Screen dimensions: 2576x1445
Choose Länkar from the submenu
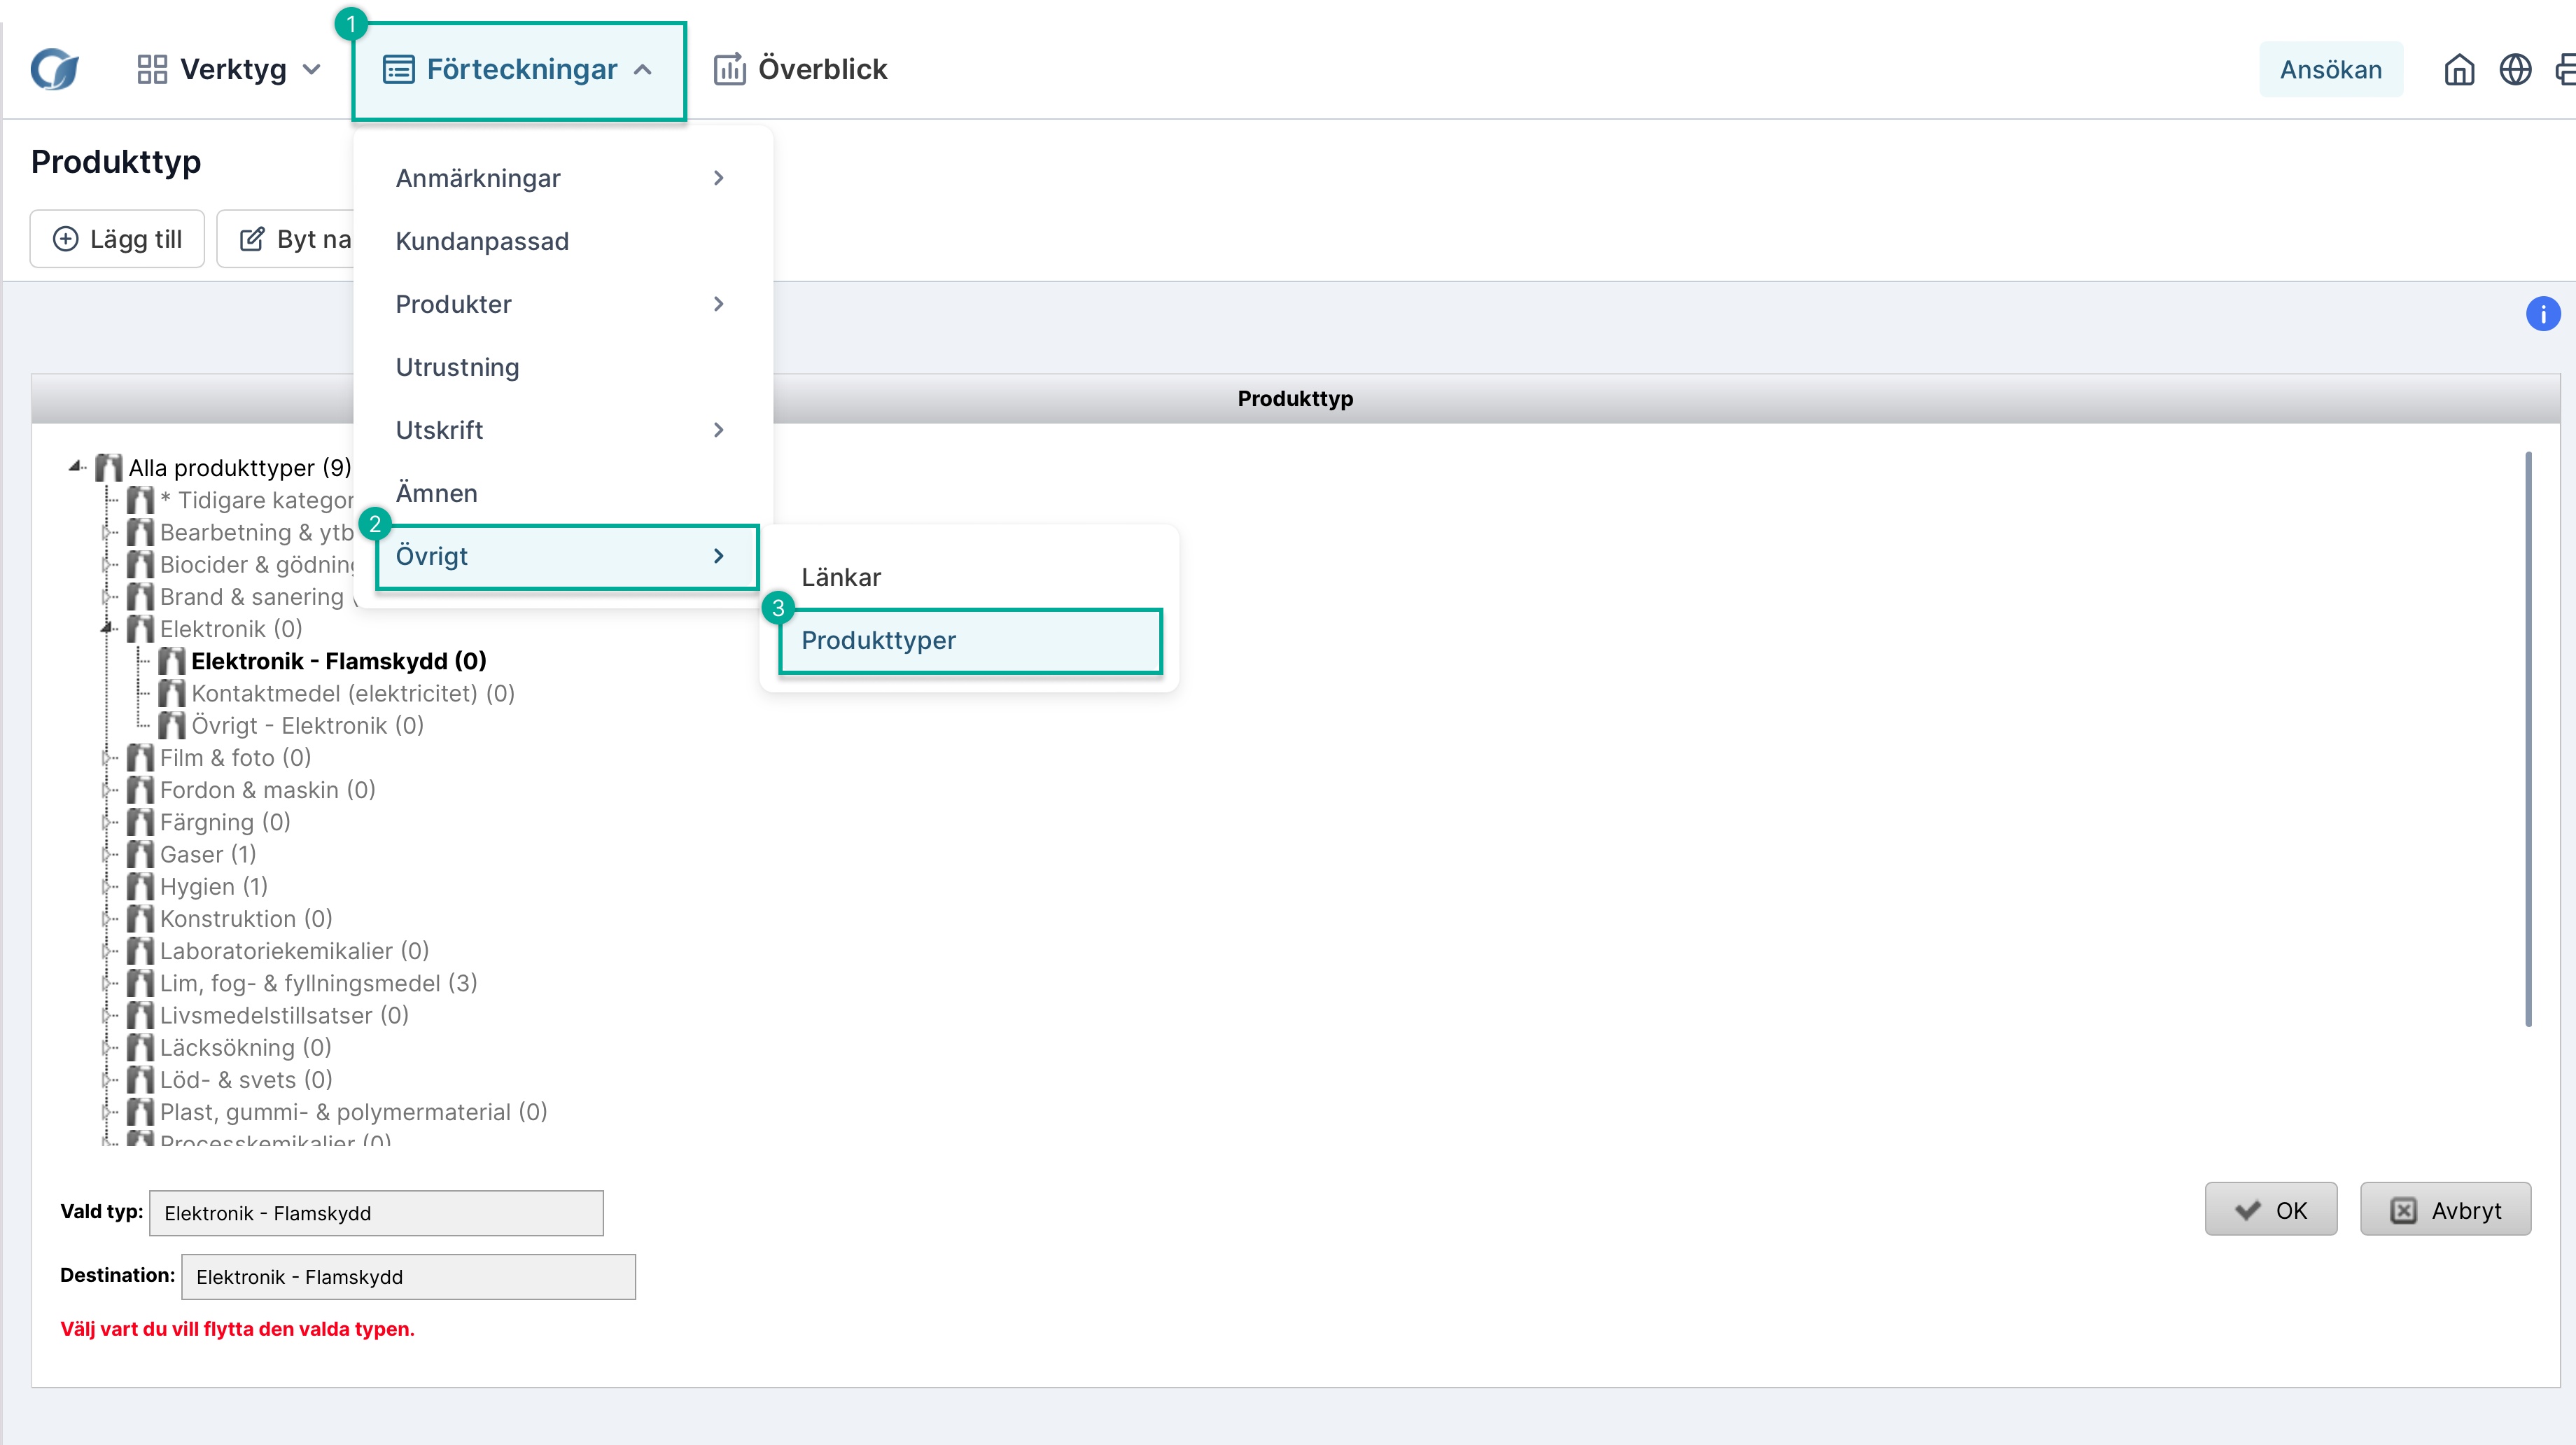click(x=841, y=577)
